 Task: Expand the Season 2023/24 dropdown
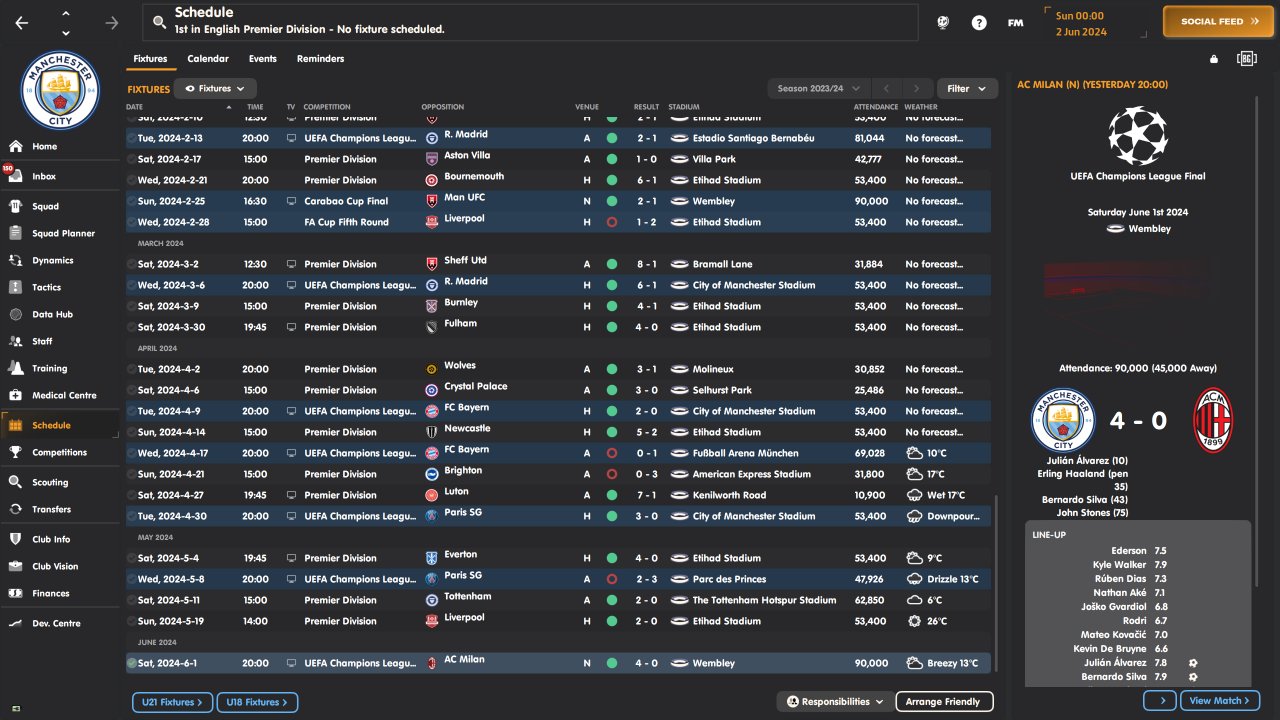point(819,89)
